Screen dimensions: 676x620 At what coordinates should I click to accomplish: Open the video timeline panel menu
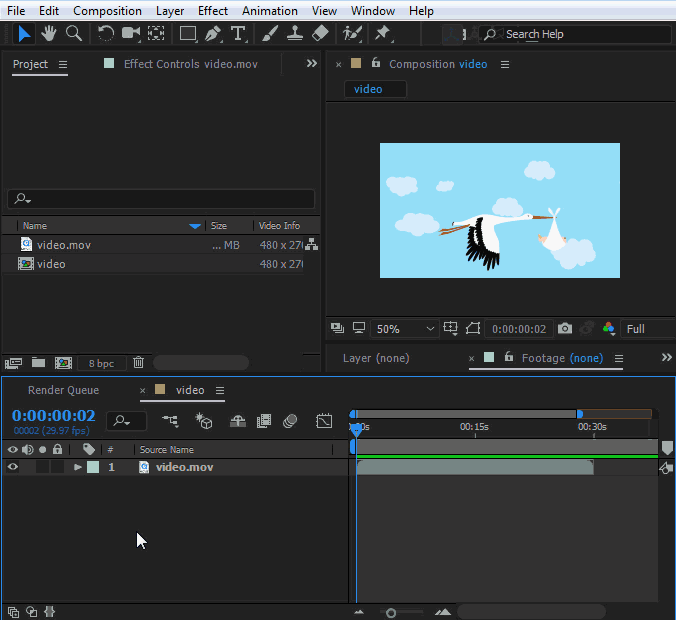coord(220,390)
